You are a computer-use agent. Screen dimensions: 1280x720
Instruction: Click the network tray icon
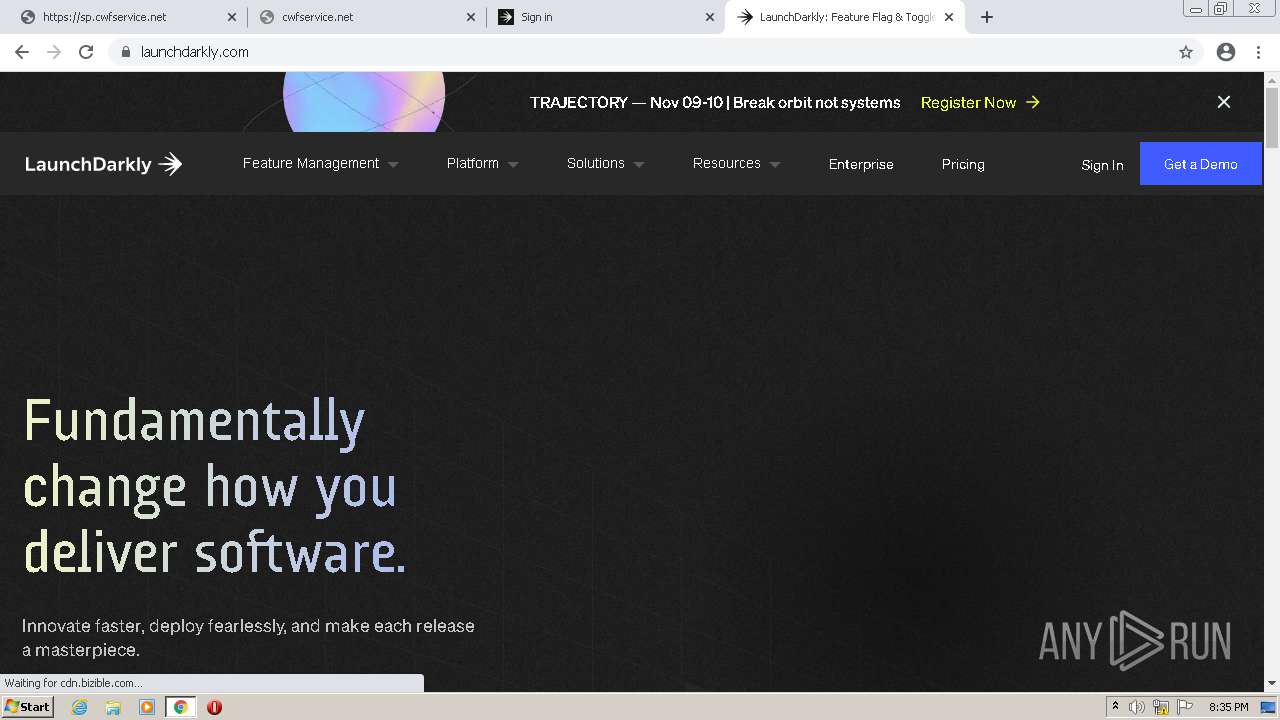[1161, 708]
